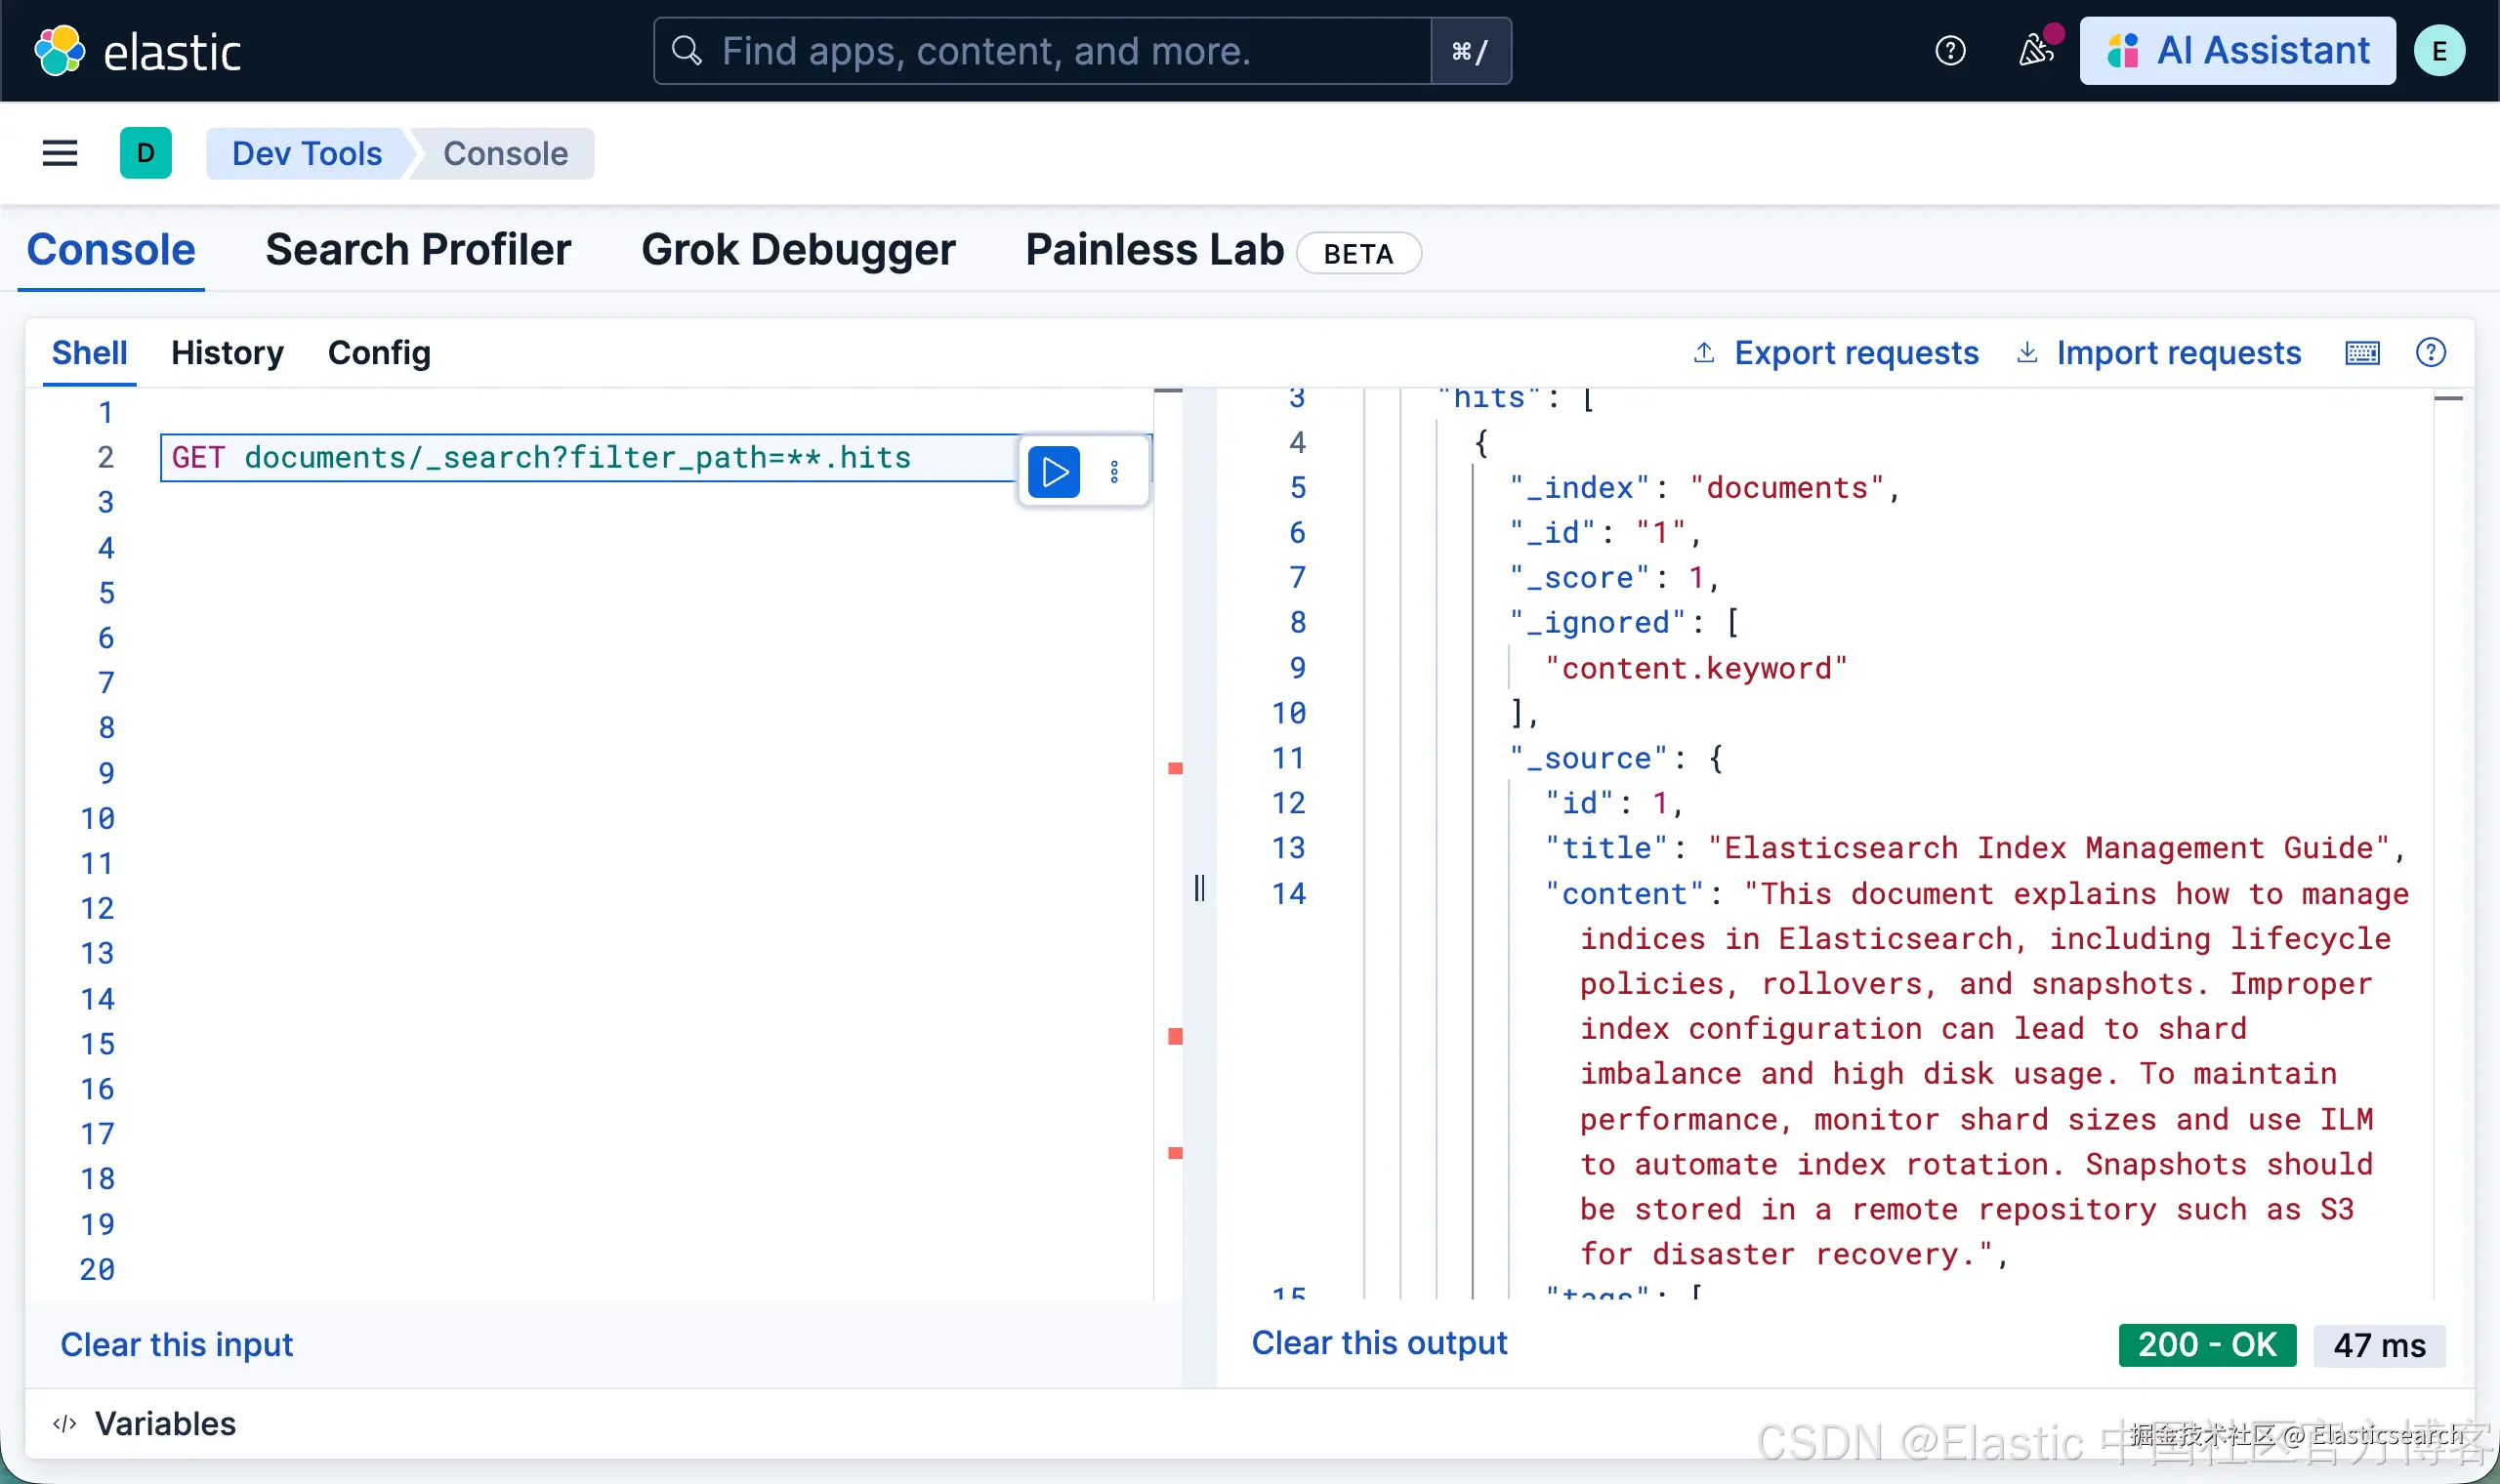Open the newsfeed notifications icon
The height and width of the screenshot is (1484, 2500).
click(x=2036, y=50)
